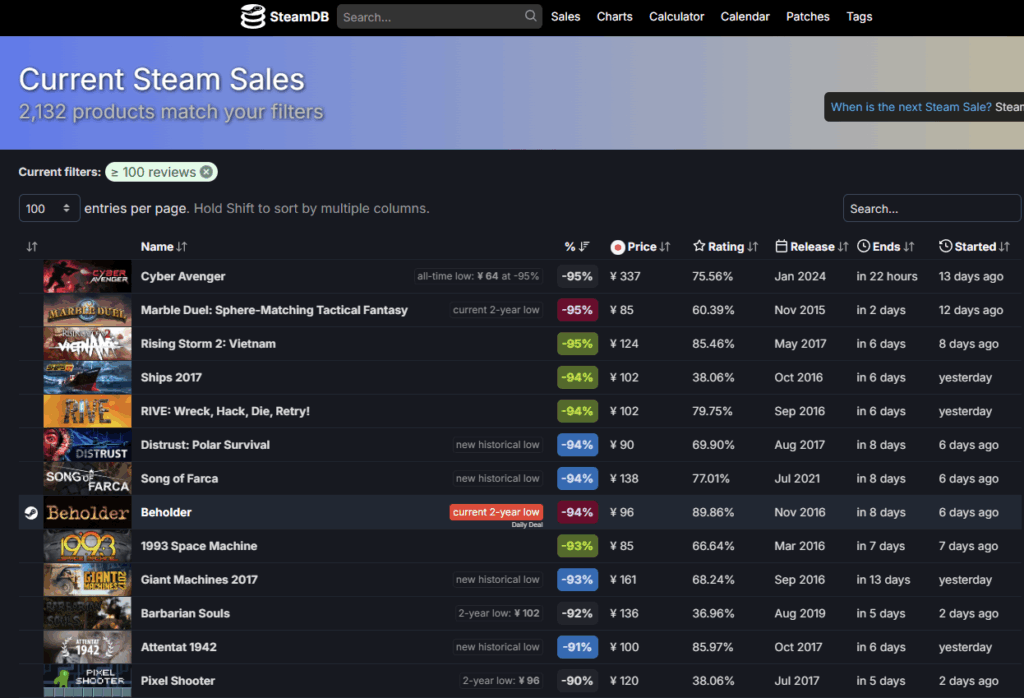1024x698 pixels.
Task: Click the -95% discount badge for Rising Storm 2
Action: pos(577,344)
